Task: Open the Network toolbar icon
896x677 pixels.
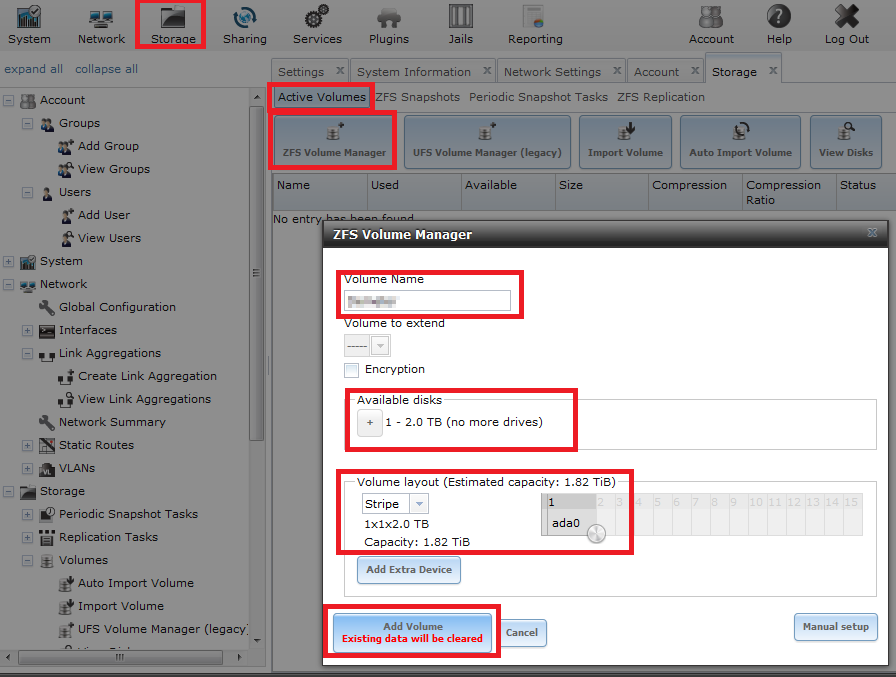Action: pyautogui.click(x=101, y=25)
